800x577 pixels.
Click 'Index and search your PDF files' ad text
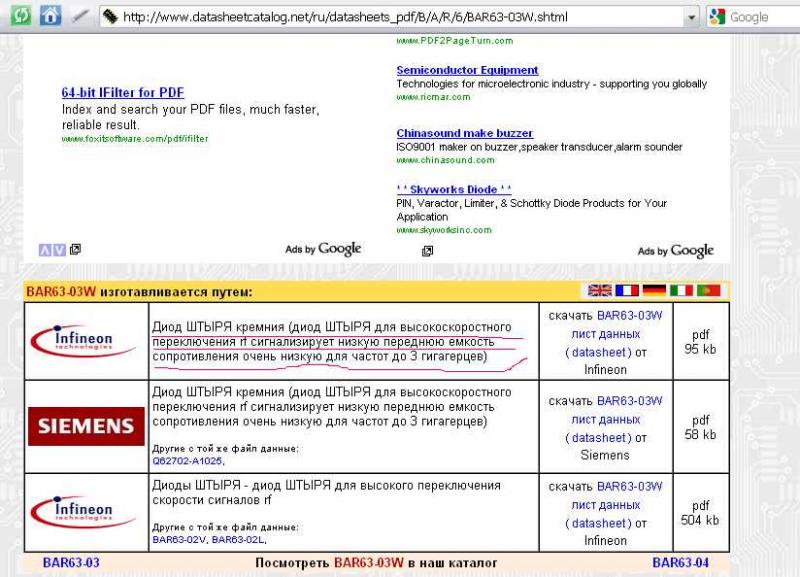(x=190, y=117)
